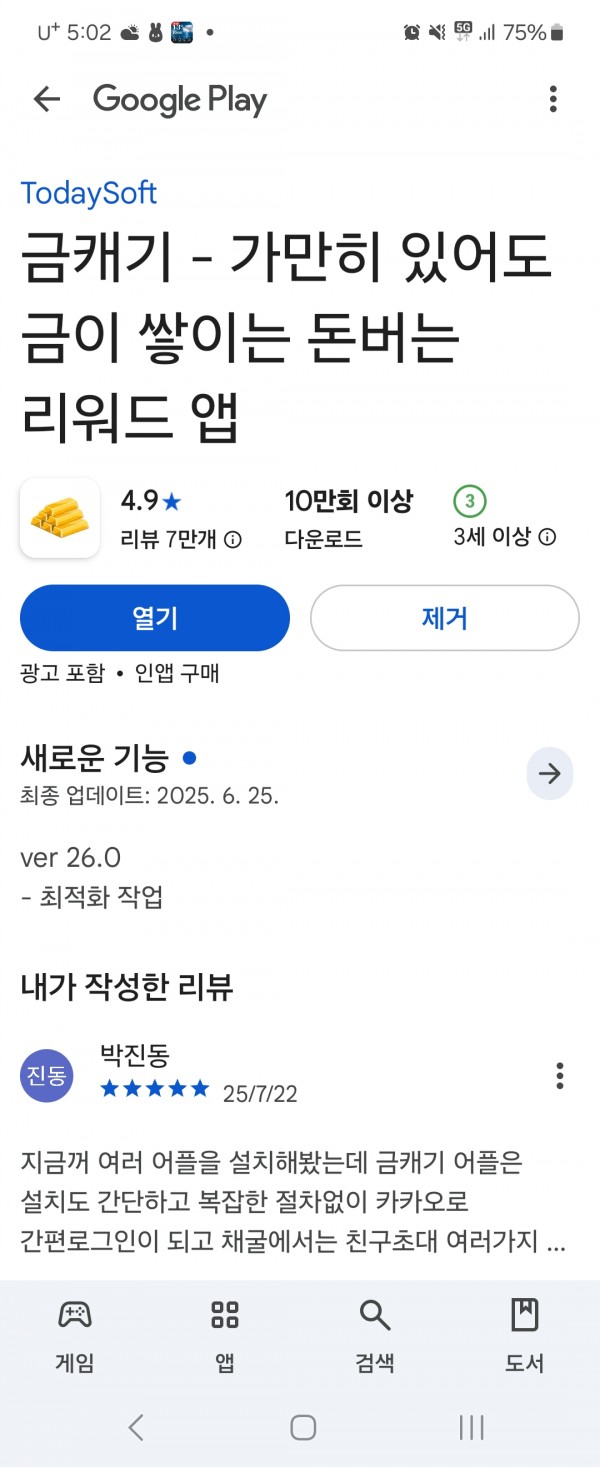Screen dimensions: 600x1467
Task: Tap the Android back navigation button
Action: (x=137, y=1427)
